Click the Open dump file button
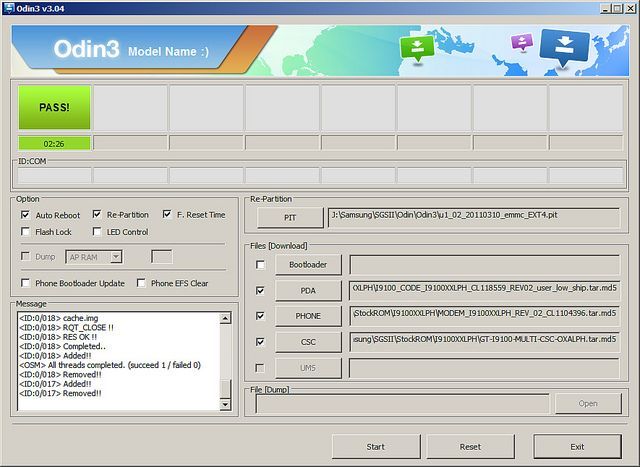 pyautogui.click(x=588, y=403)
